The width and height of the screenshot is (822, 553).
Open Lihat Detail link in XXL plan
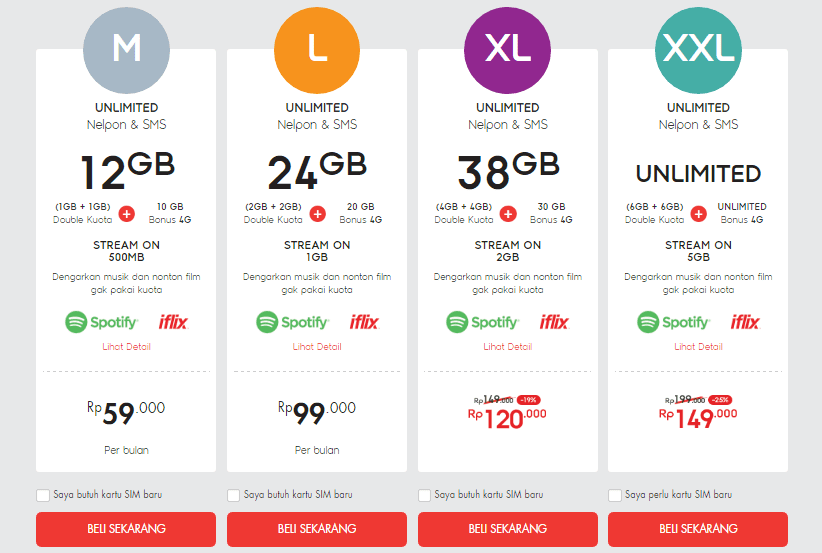698,346
